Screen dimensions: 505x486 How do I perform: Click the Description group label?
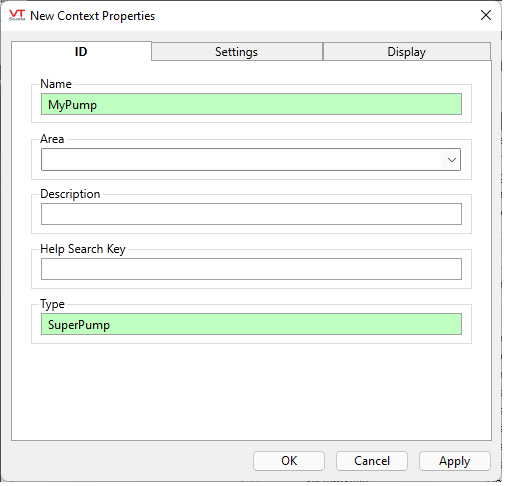(70, 194)
